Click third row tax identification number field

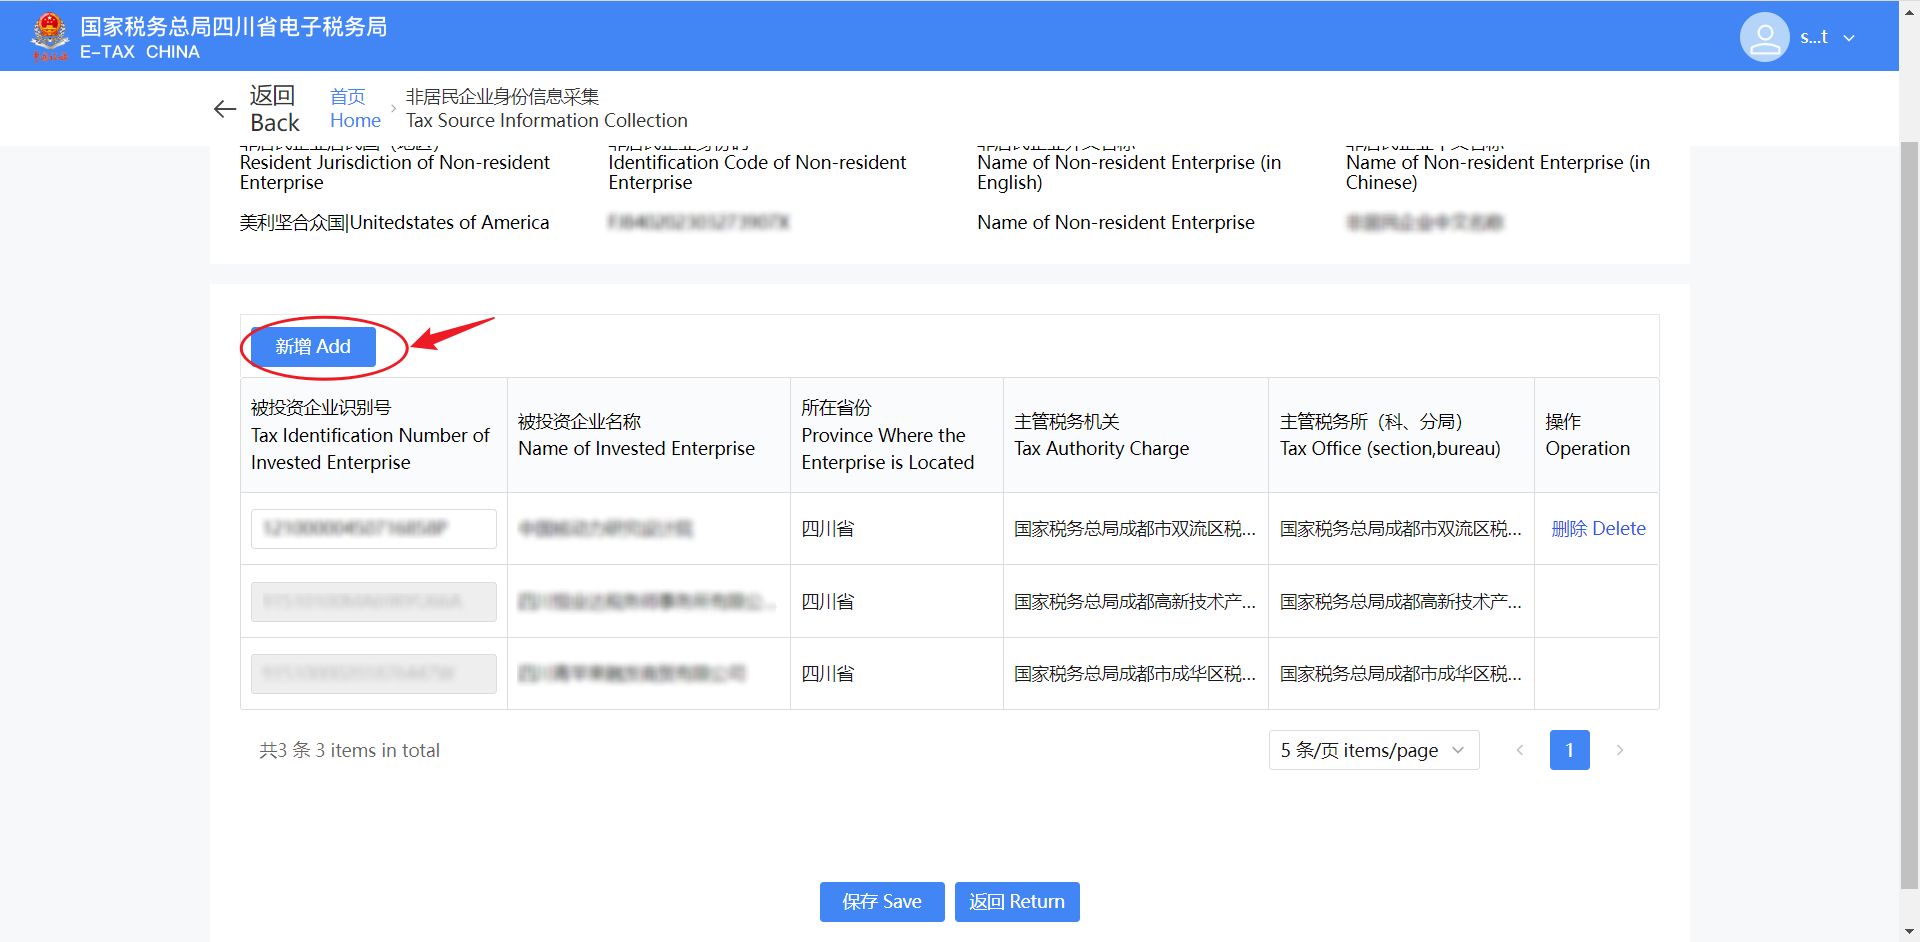[373, 674]
